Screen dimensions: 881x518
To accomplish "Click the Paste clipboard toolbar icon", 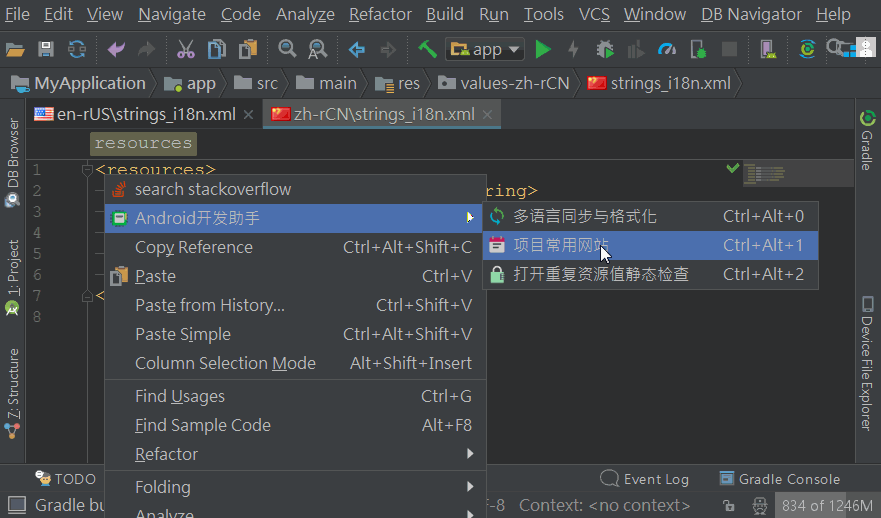I will [248, 50].
